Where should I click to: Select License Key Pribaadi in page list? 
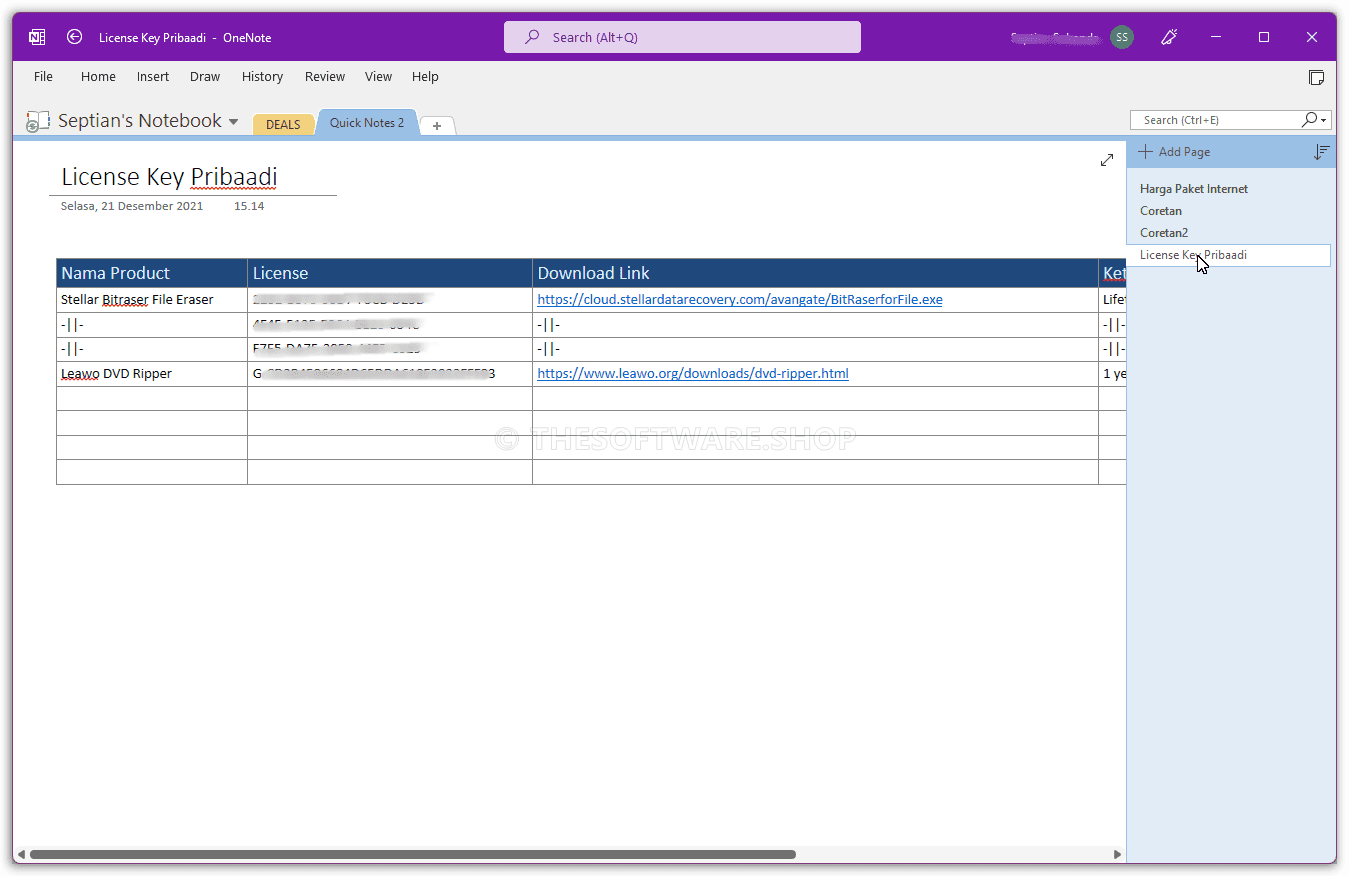click(x=1229, y=255)
